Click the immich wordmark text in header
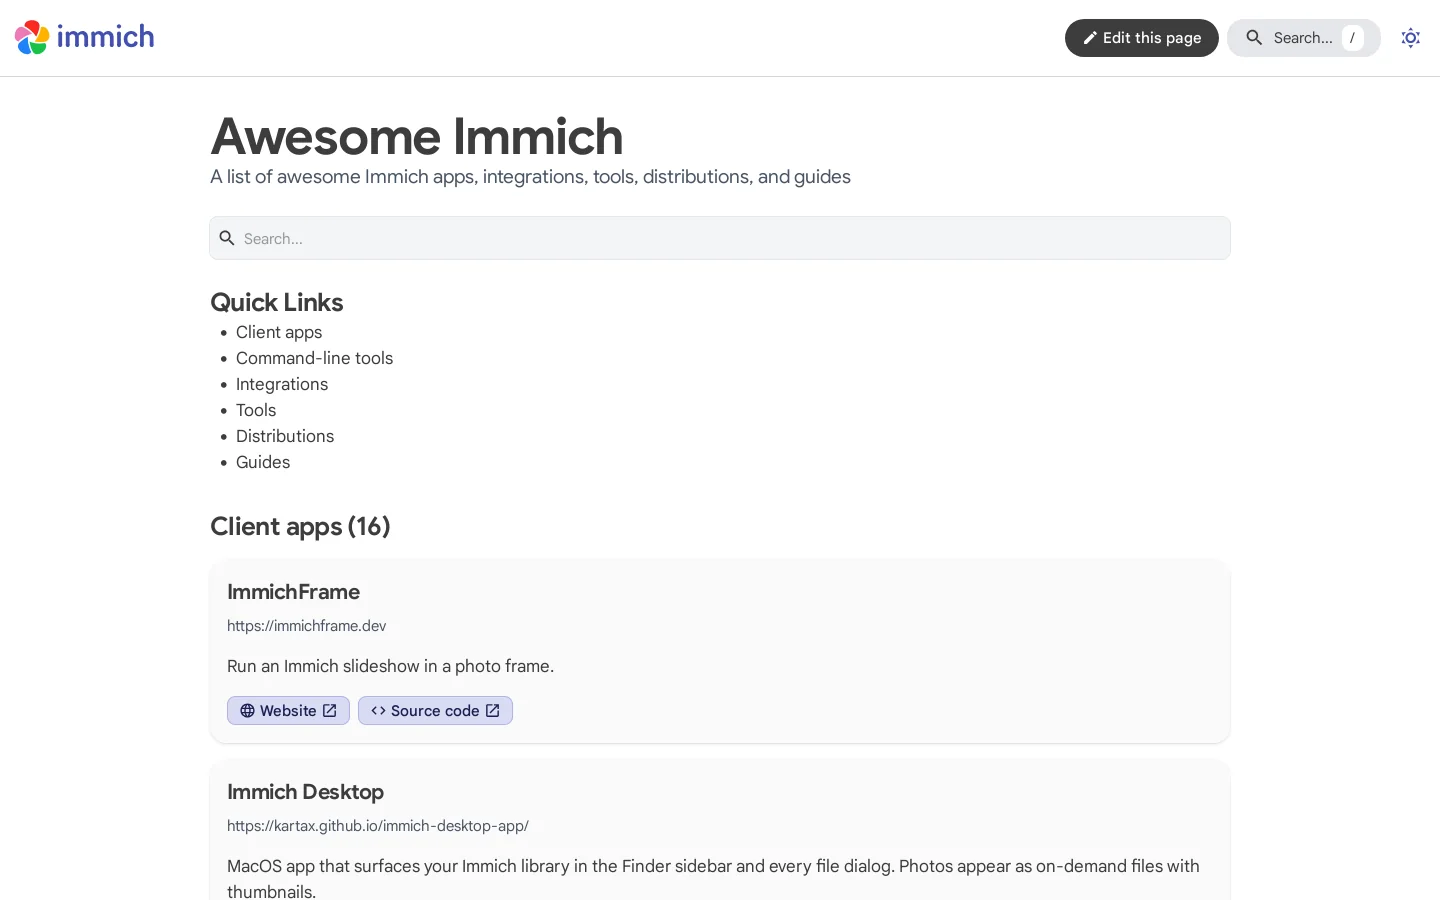Image resolution: width=1440 pixels, height=900 pixels. (105, 37)
